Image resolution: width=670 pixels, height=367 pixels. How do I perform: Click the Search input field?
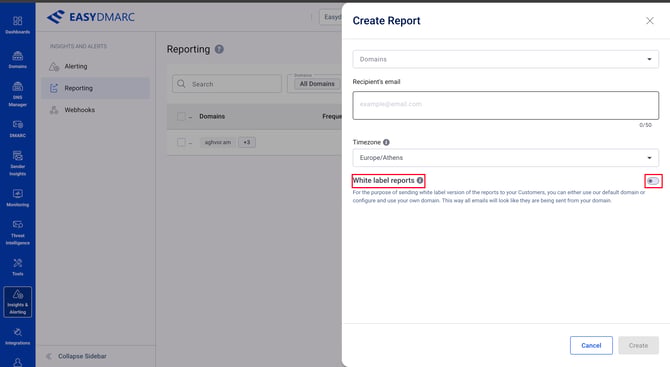(x=227, y=84)
